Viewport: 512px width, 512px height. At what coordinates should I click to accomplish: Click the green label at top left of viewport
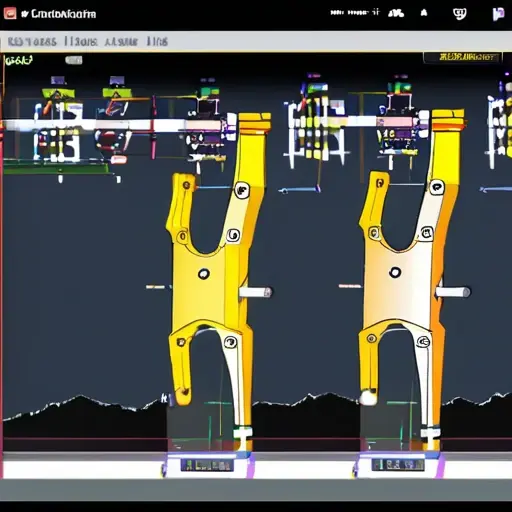(x=19, y=61)
